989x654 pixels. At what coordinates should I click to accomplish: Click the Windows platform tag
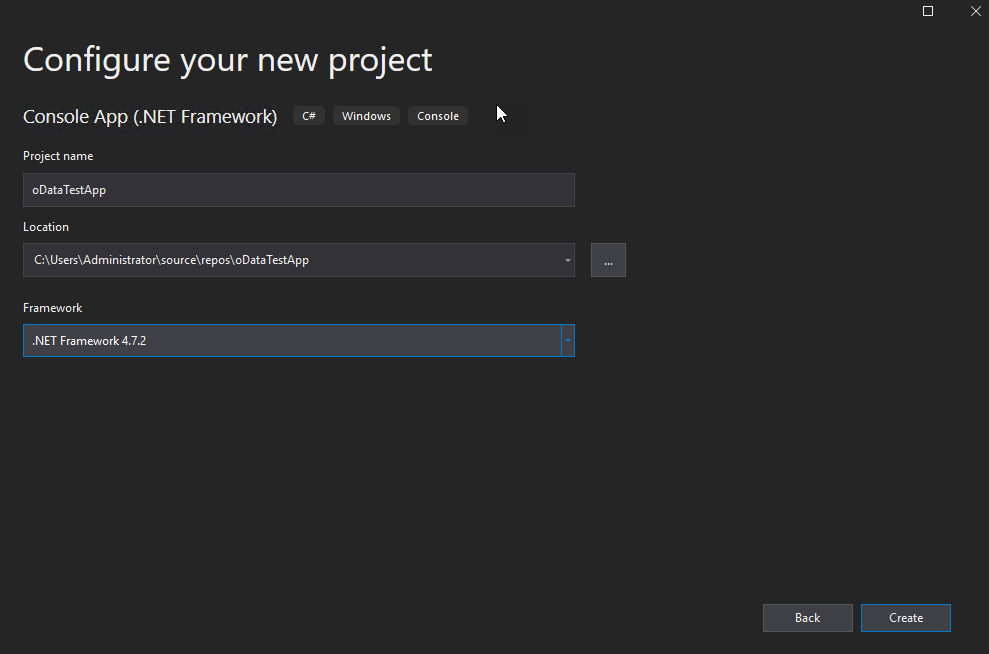click(366, 116)
